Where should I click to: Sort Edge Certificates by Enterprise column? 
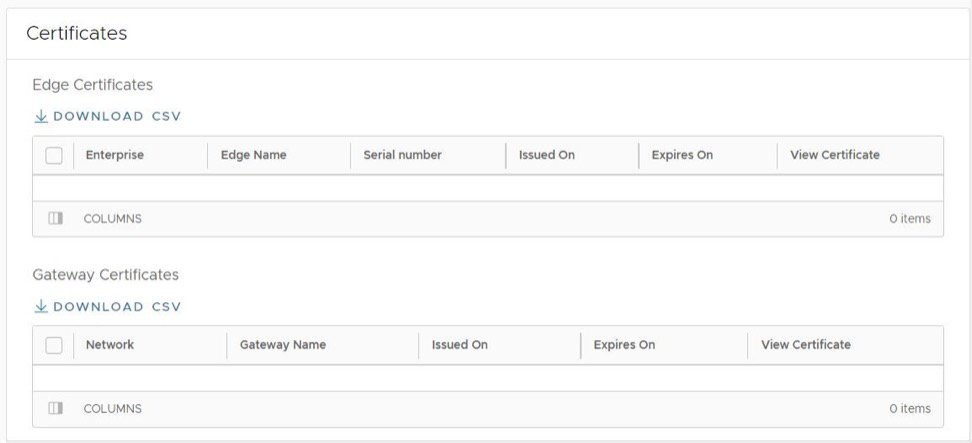click(x=116, y=155)
